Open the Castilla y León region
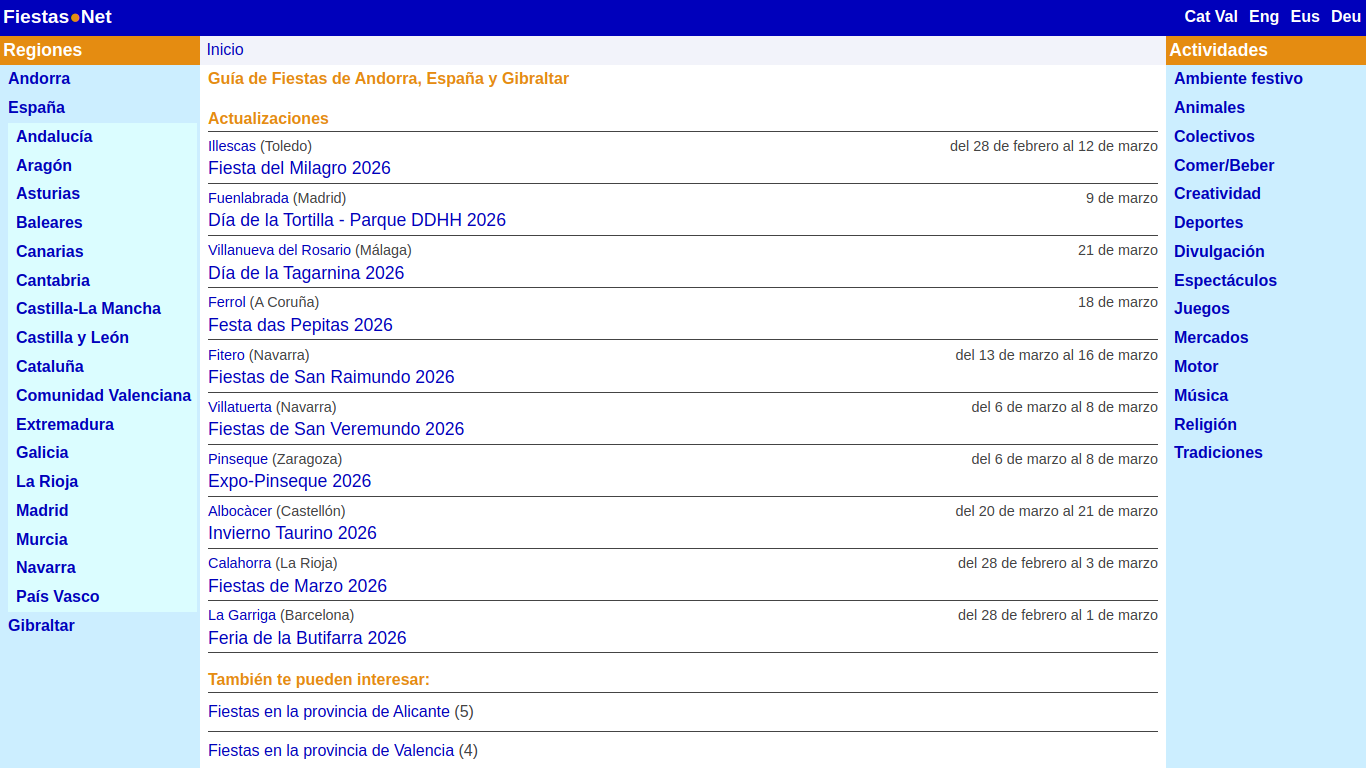Viewport: 1366px width, 768px height. pyautogui.click(x=72, y=338)
